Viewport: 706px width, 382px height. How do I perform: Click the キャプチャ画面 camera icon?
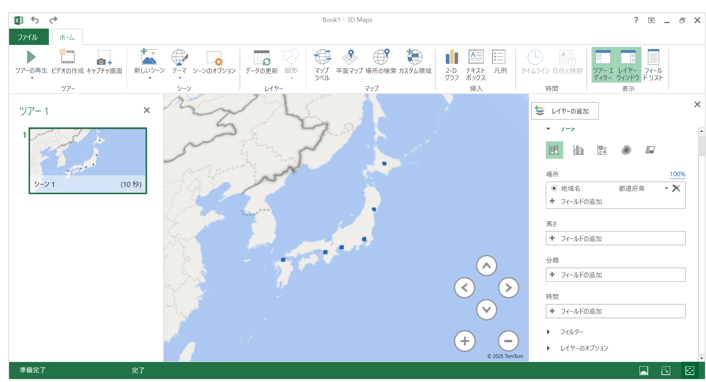104,58
